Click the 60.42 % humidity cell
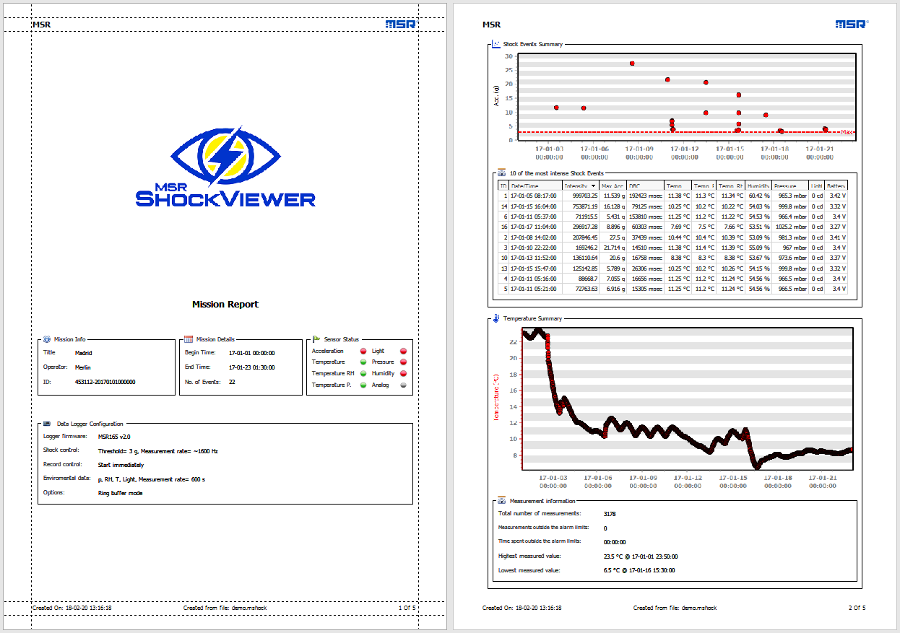Image resolution: width=900 pixels, height=633 pixels. [759, 196]
